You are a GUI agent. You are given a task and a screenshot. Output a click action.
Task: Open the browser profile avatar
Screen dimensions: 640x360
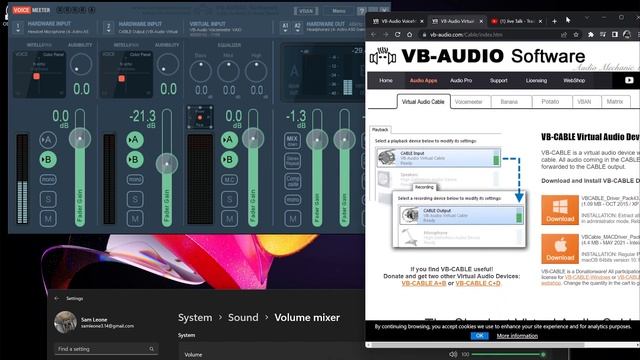(627, 35)
